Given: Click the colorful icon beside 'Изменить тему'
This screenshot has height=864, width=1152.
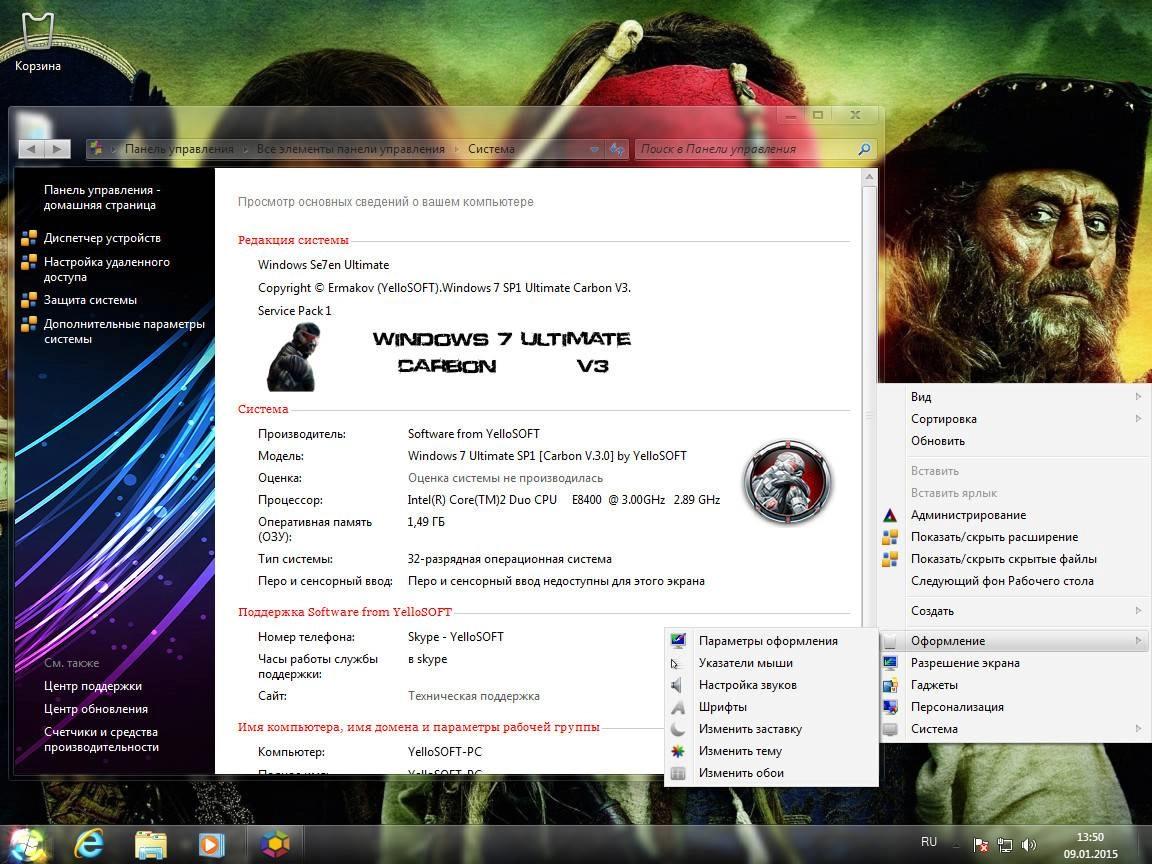Looking at the screenshot, I should 677,751.
